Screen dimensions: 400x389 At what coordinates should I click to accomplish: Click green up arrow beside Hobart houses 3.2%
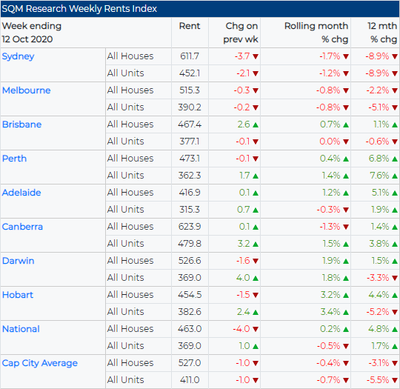point(346,295)
